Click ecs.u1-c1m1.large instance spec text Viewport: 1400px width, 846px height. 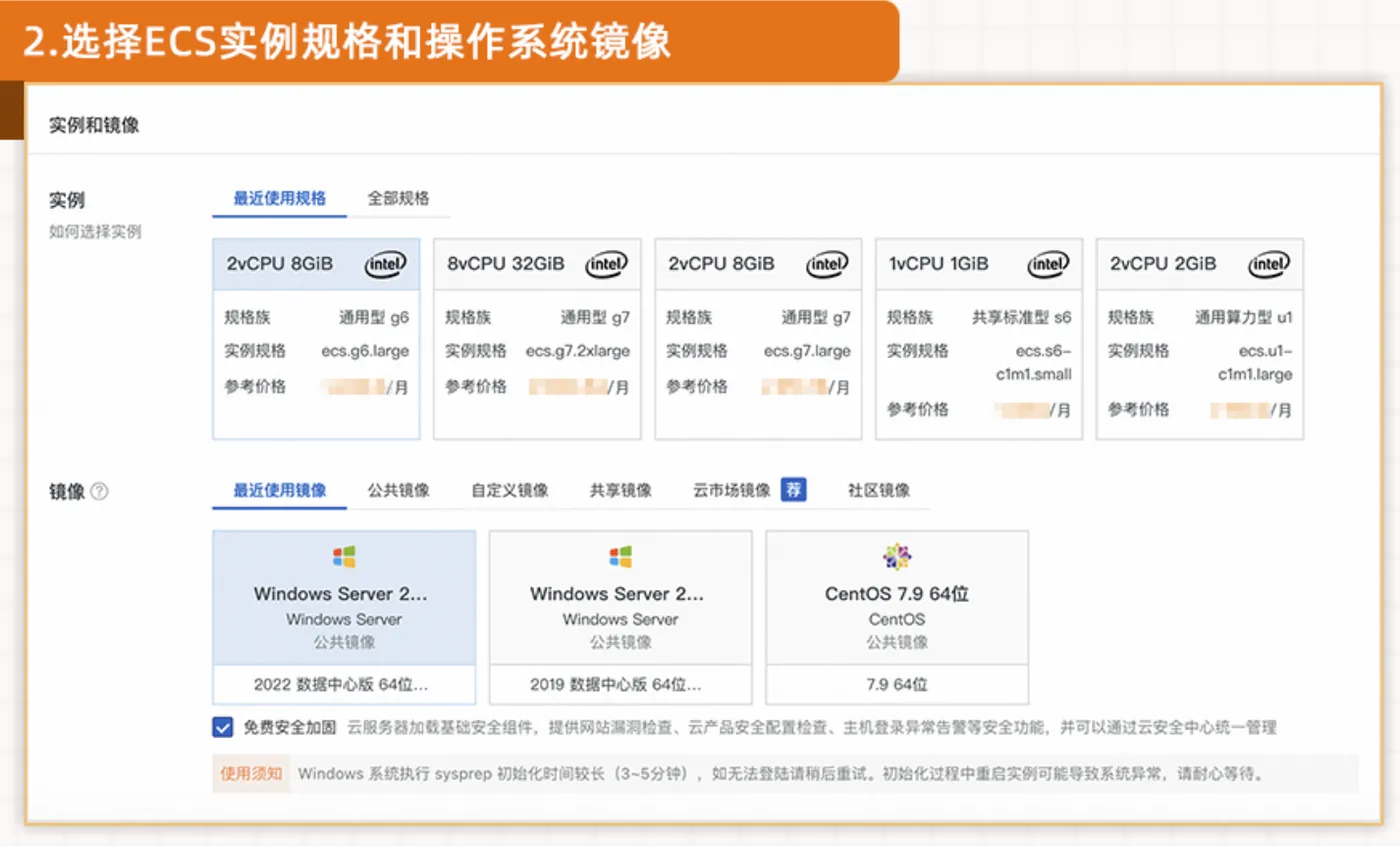click(1255, 363)
